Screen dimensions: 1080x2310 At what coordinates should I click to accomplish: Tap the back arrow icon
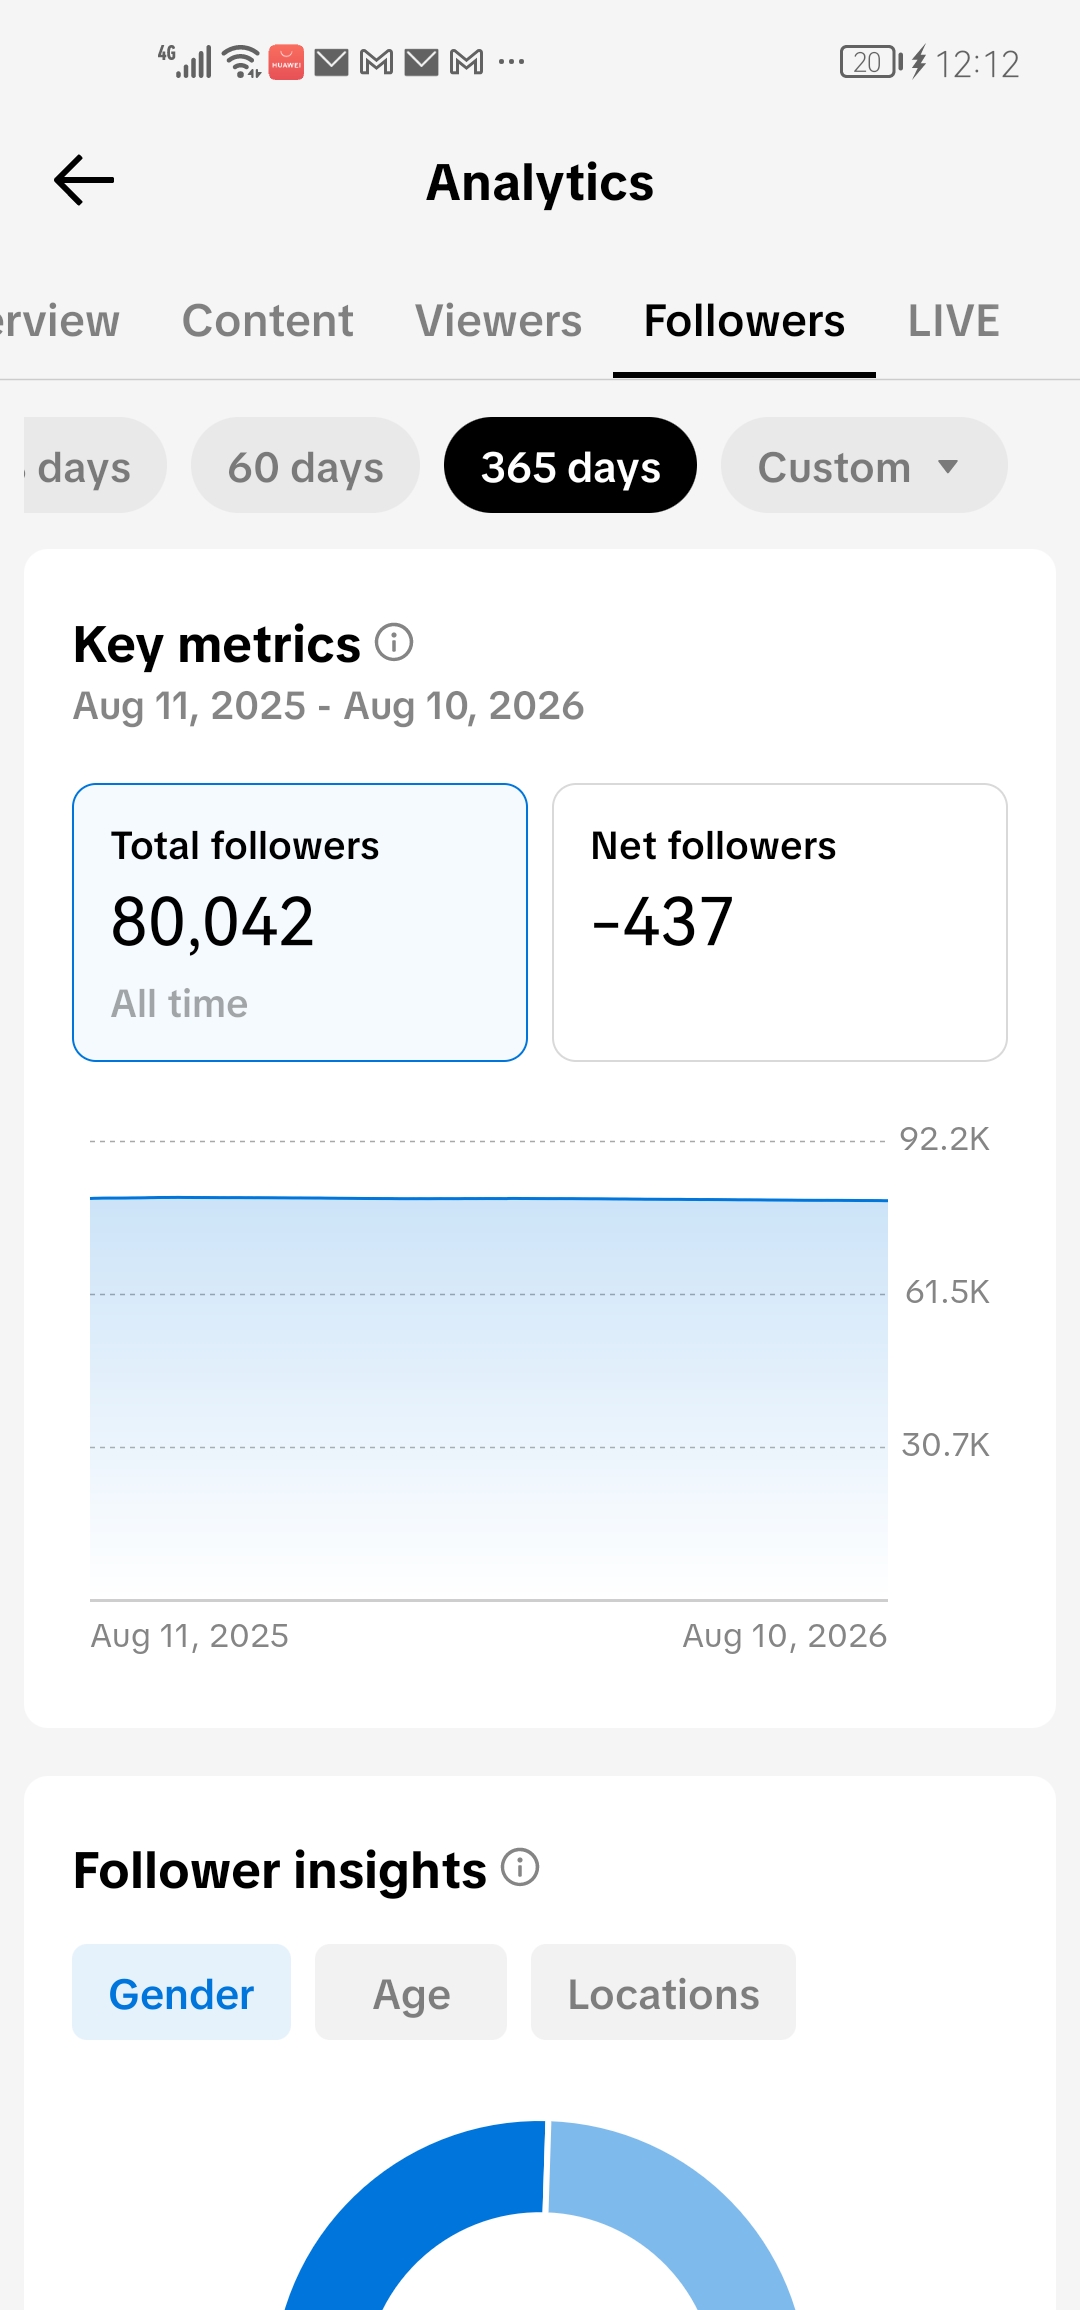(x=84, y=181)
